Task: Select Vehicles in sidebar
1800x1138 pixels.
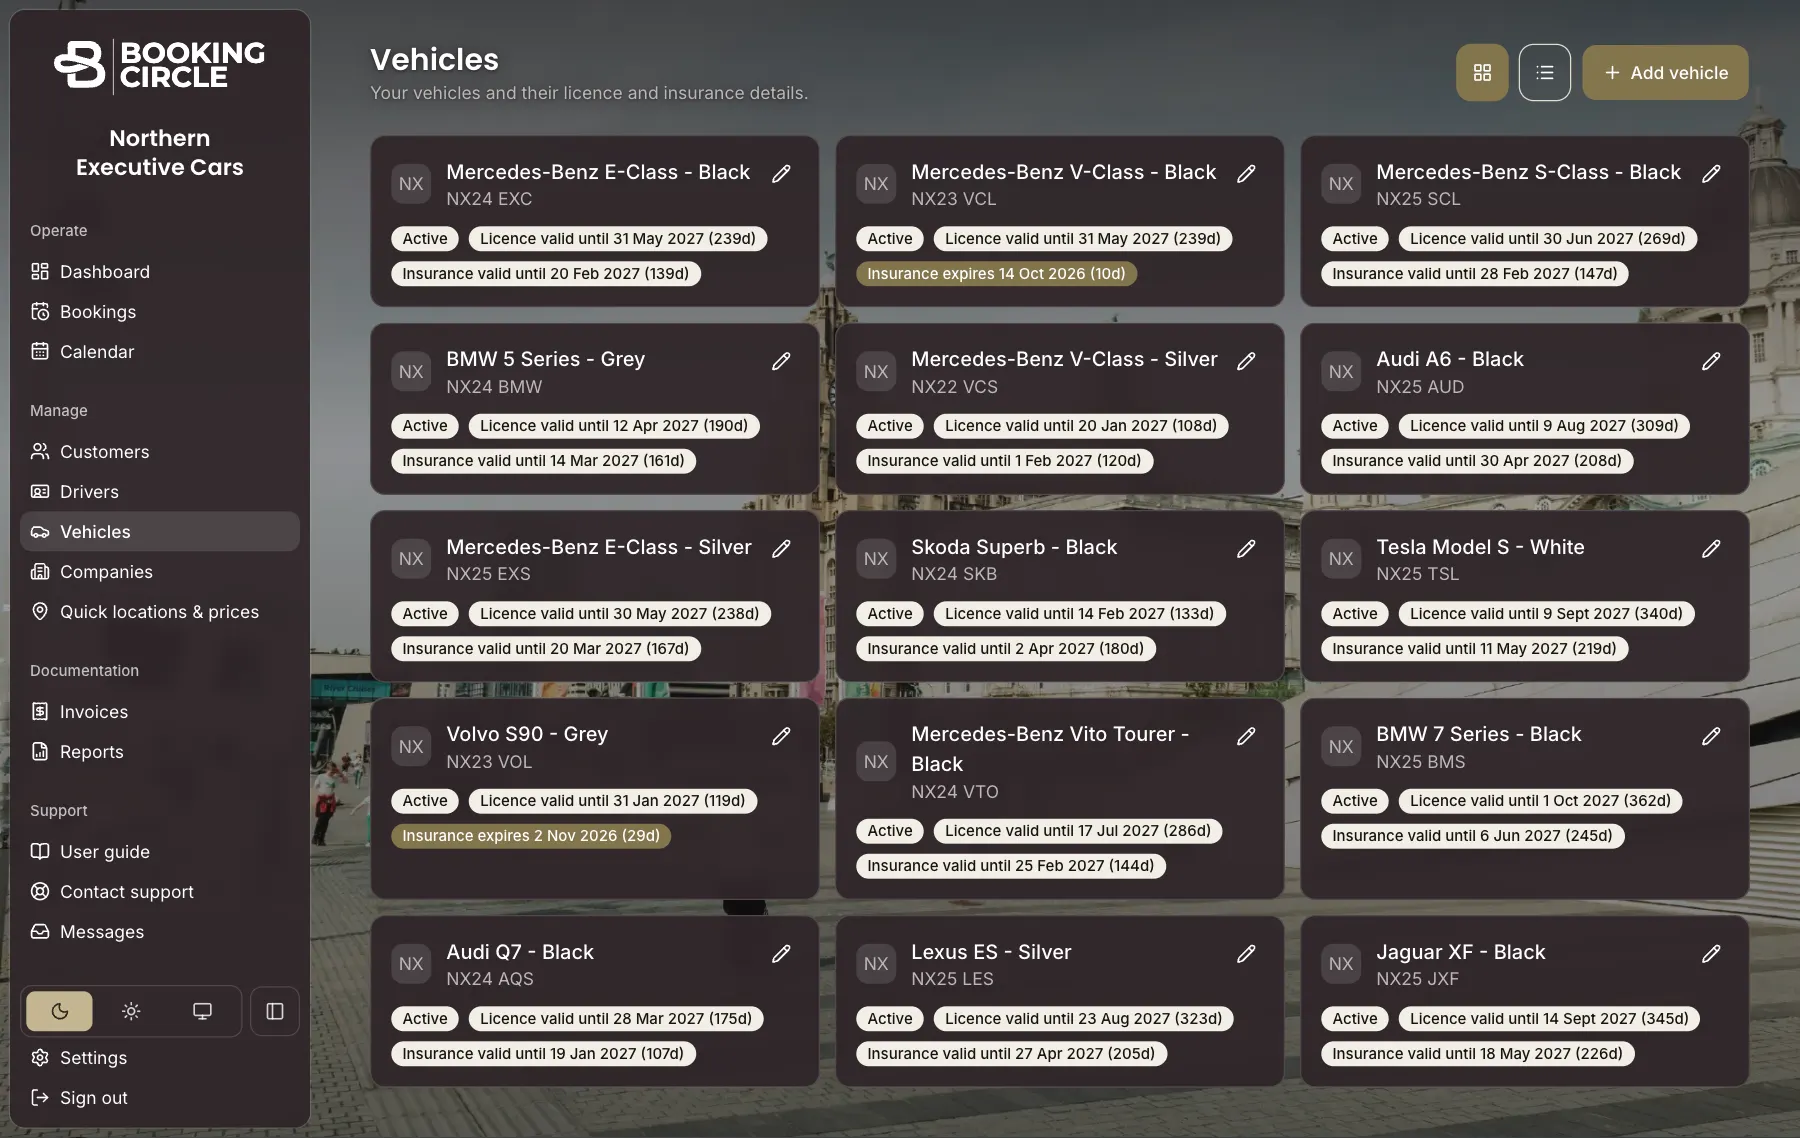Action: tap(160, 532)
